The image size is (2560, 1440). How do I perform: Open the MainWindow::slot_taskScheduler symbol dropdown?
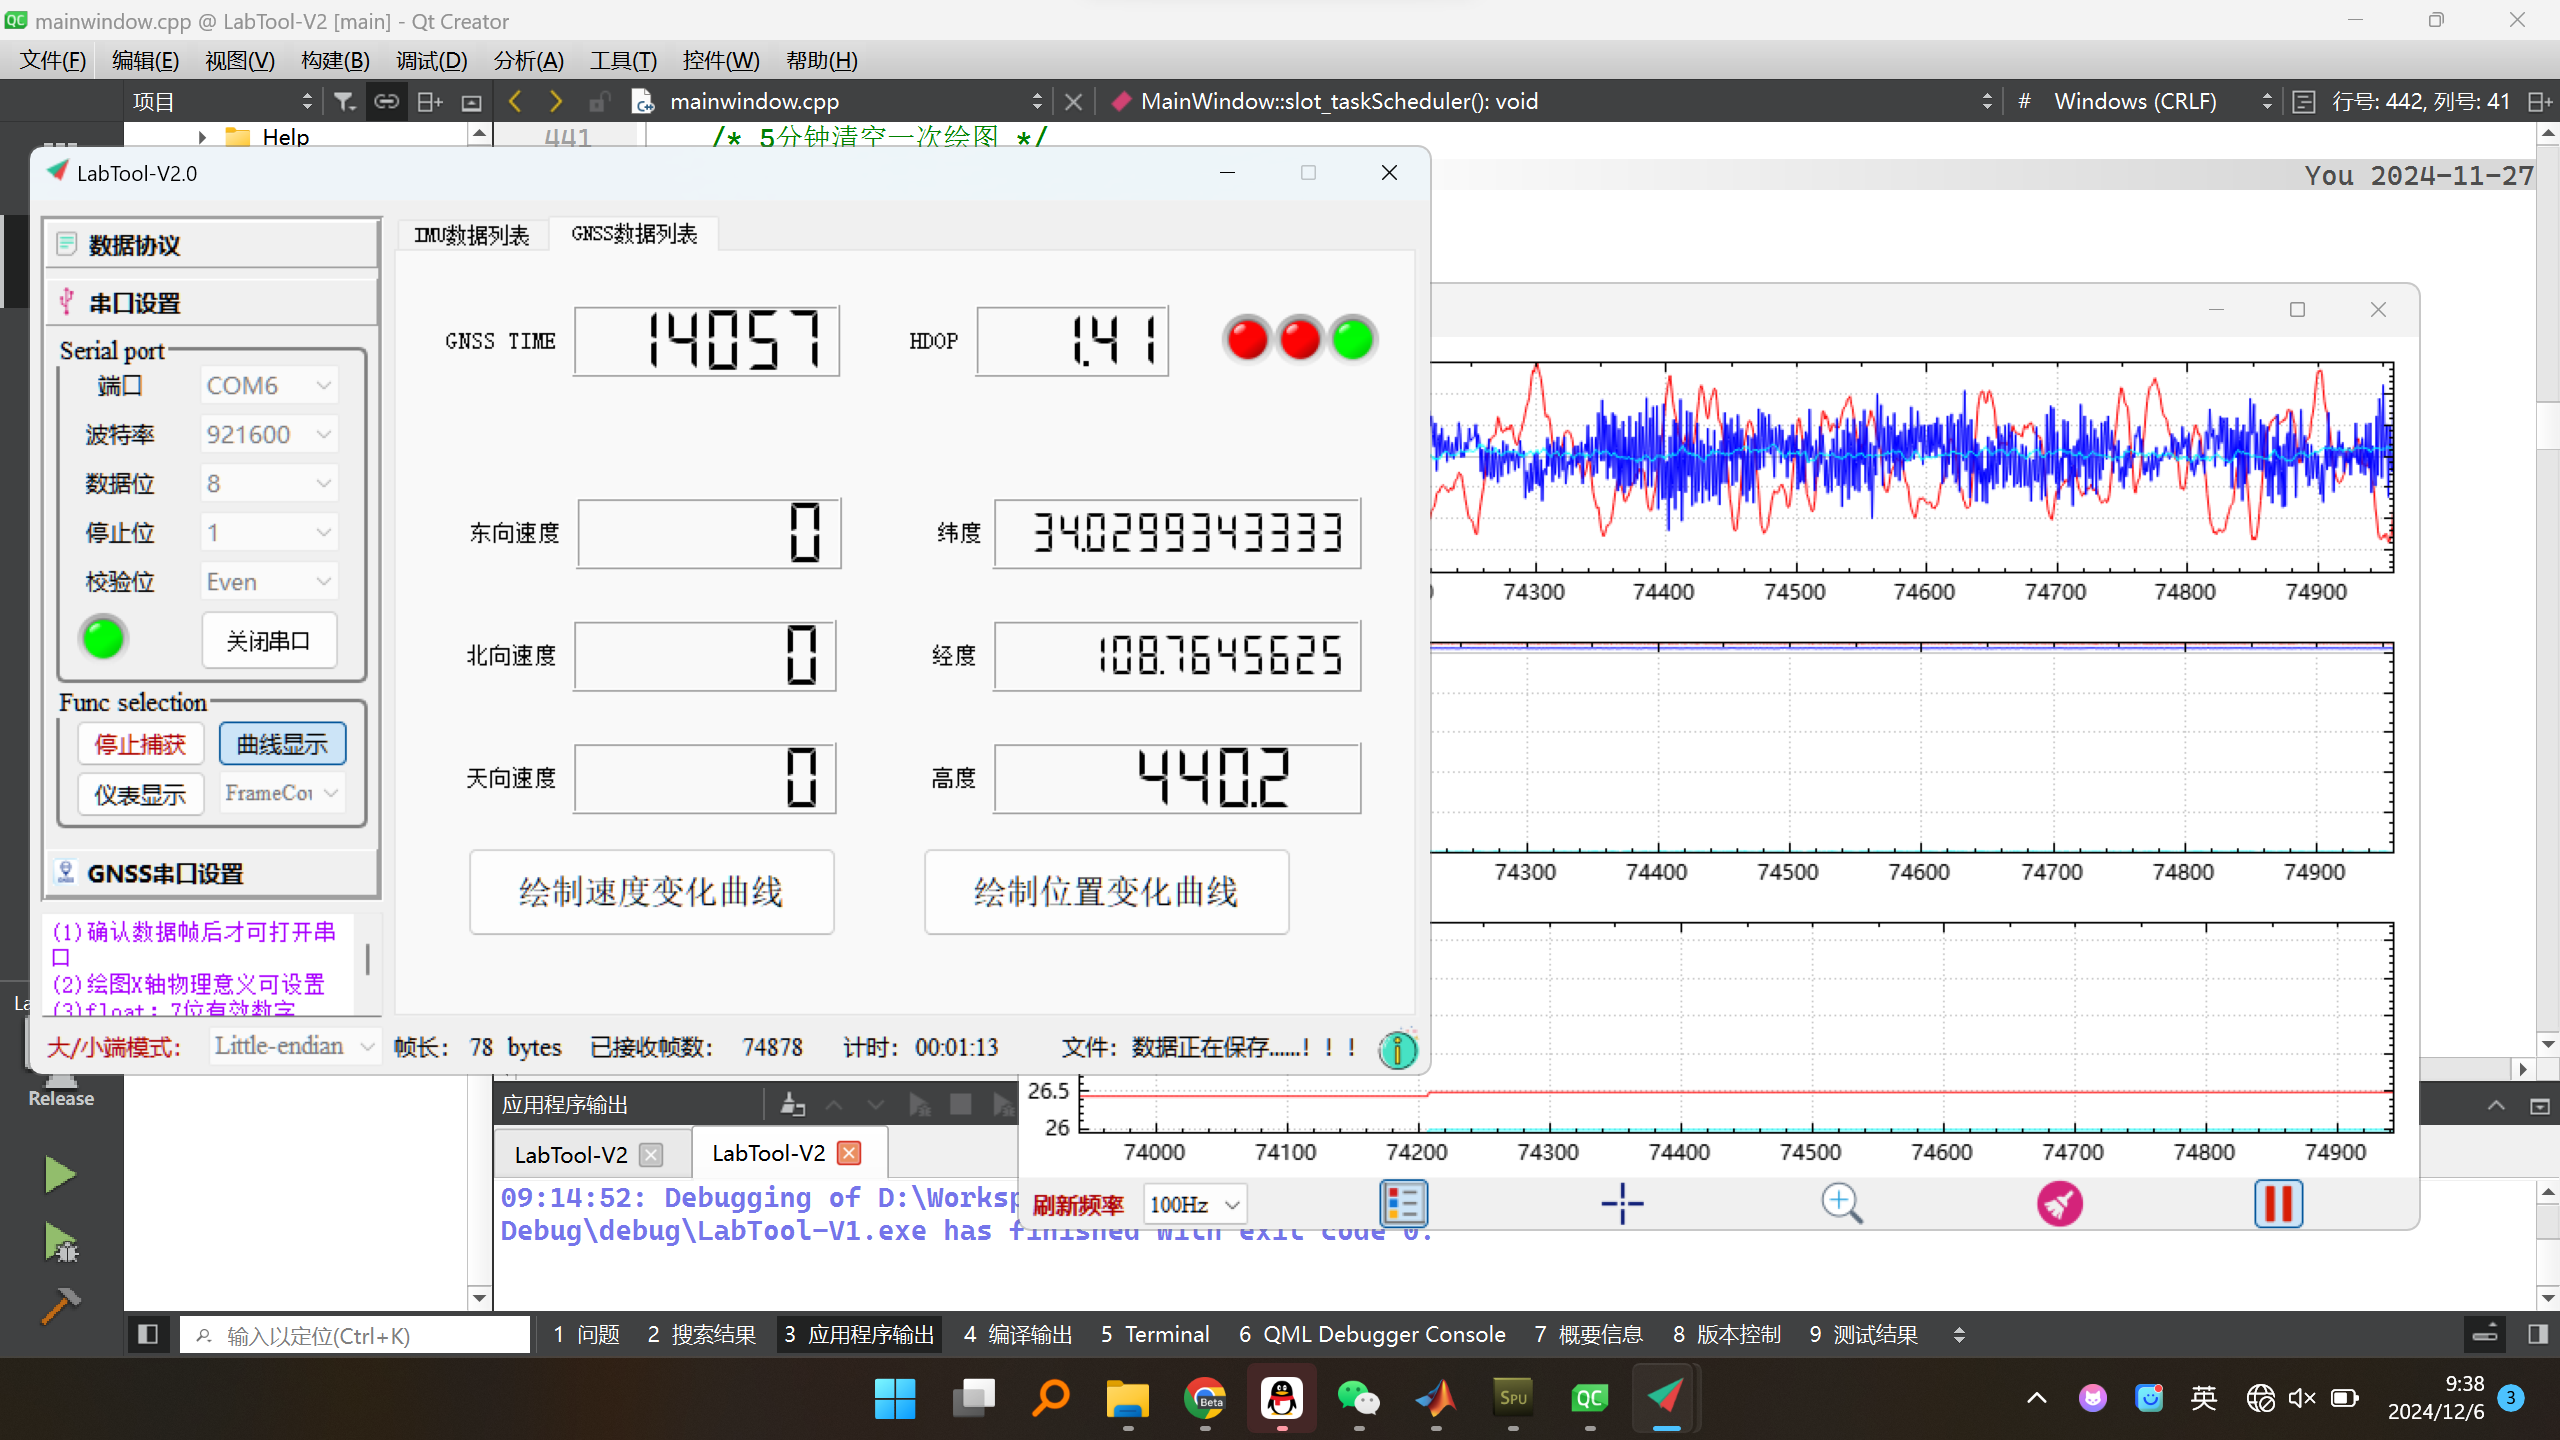[x=1551, y=101]
